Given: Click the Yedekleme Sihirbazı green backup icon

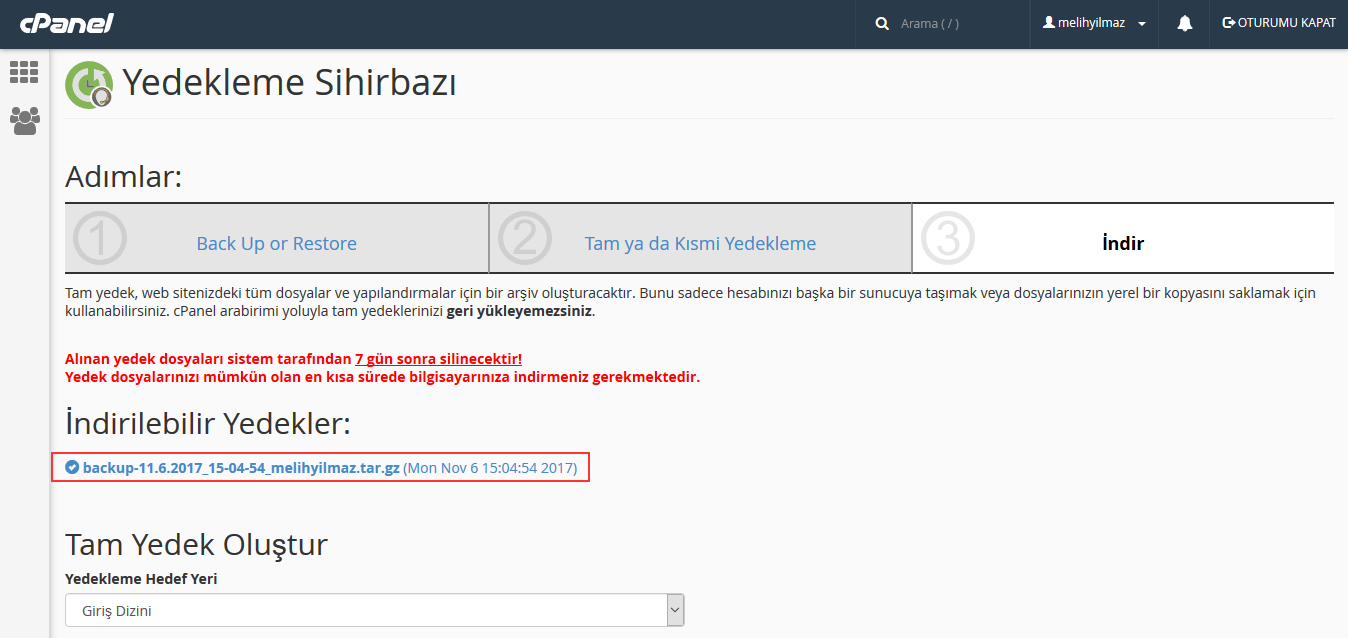Looking at the screenshot, I should coord(88,85).
